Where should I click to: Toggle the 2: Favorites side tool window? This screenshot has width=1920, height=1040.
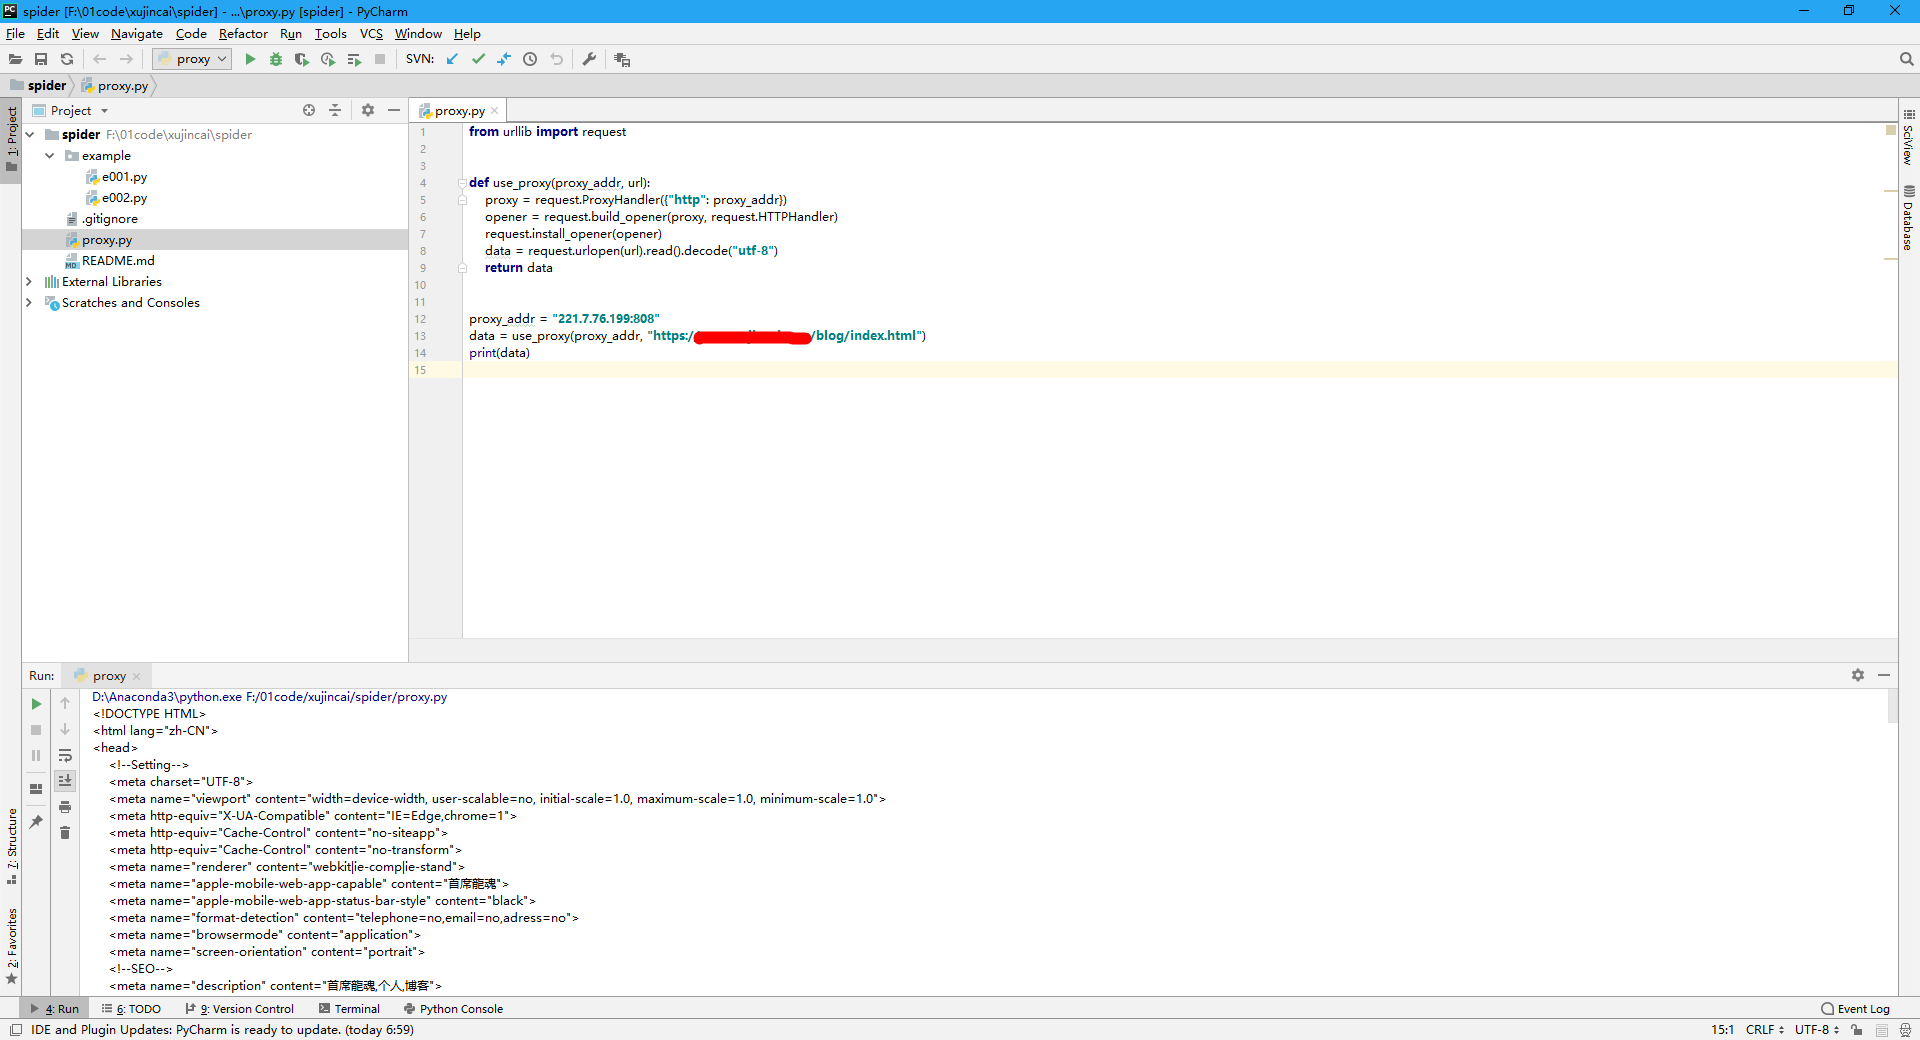[x=11, y=946]
